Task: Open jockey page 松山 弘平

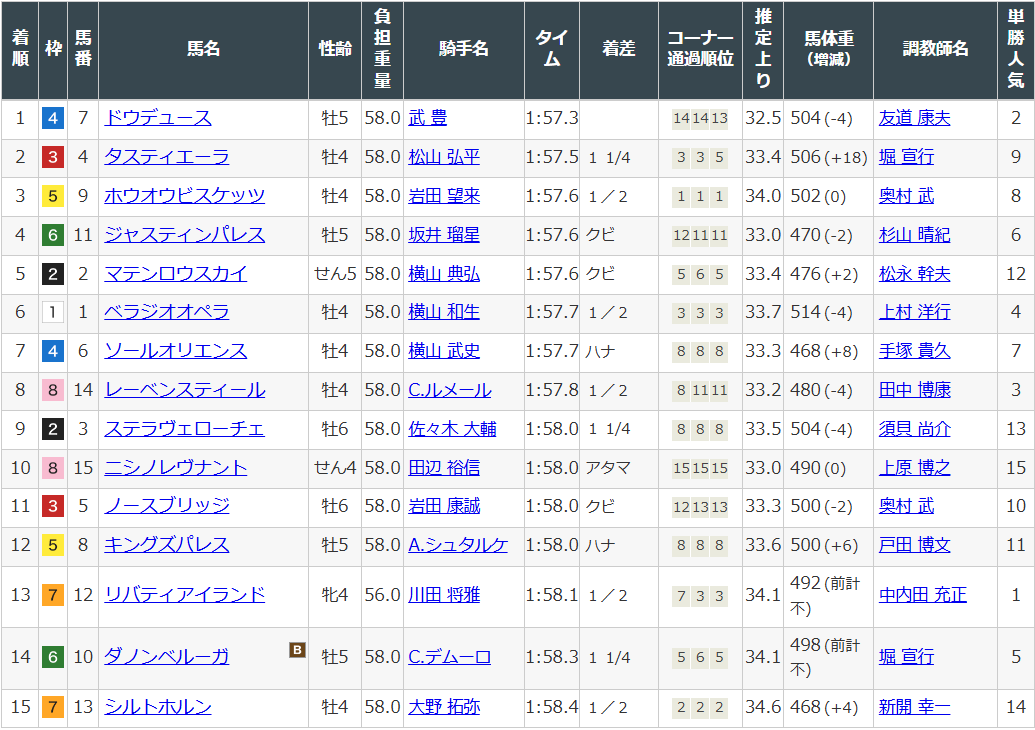Action: click(x=444, y=157)
